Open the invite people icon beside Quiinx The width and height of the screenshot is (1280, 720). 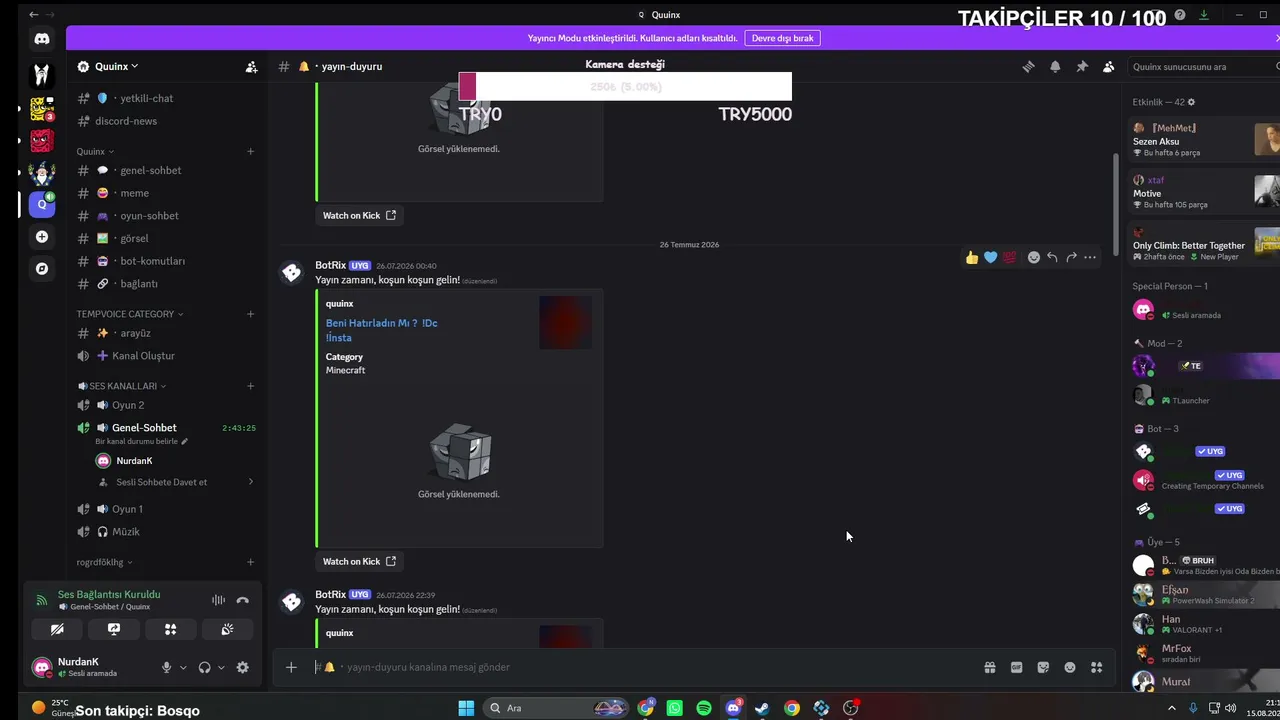point(251,67)
